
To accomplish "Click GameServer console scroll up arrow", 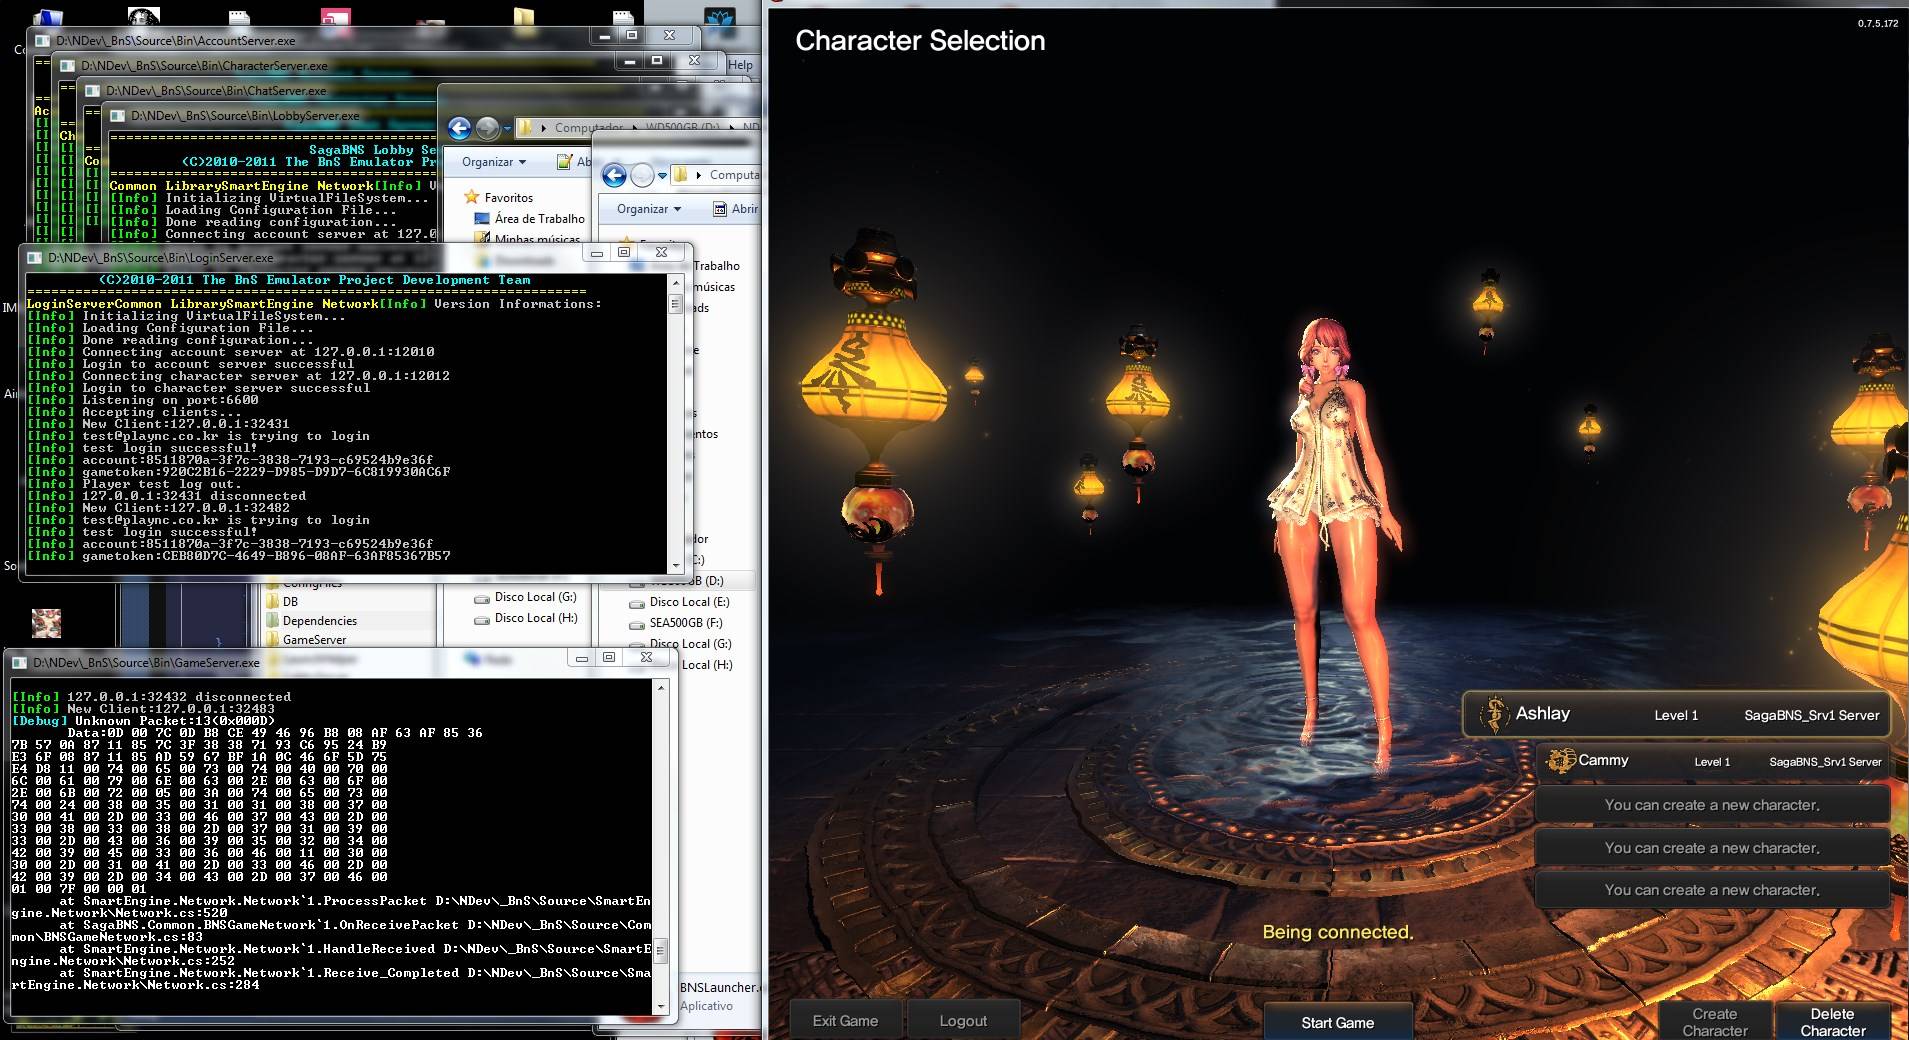I will coord(660,687).
